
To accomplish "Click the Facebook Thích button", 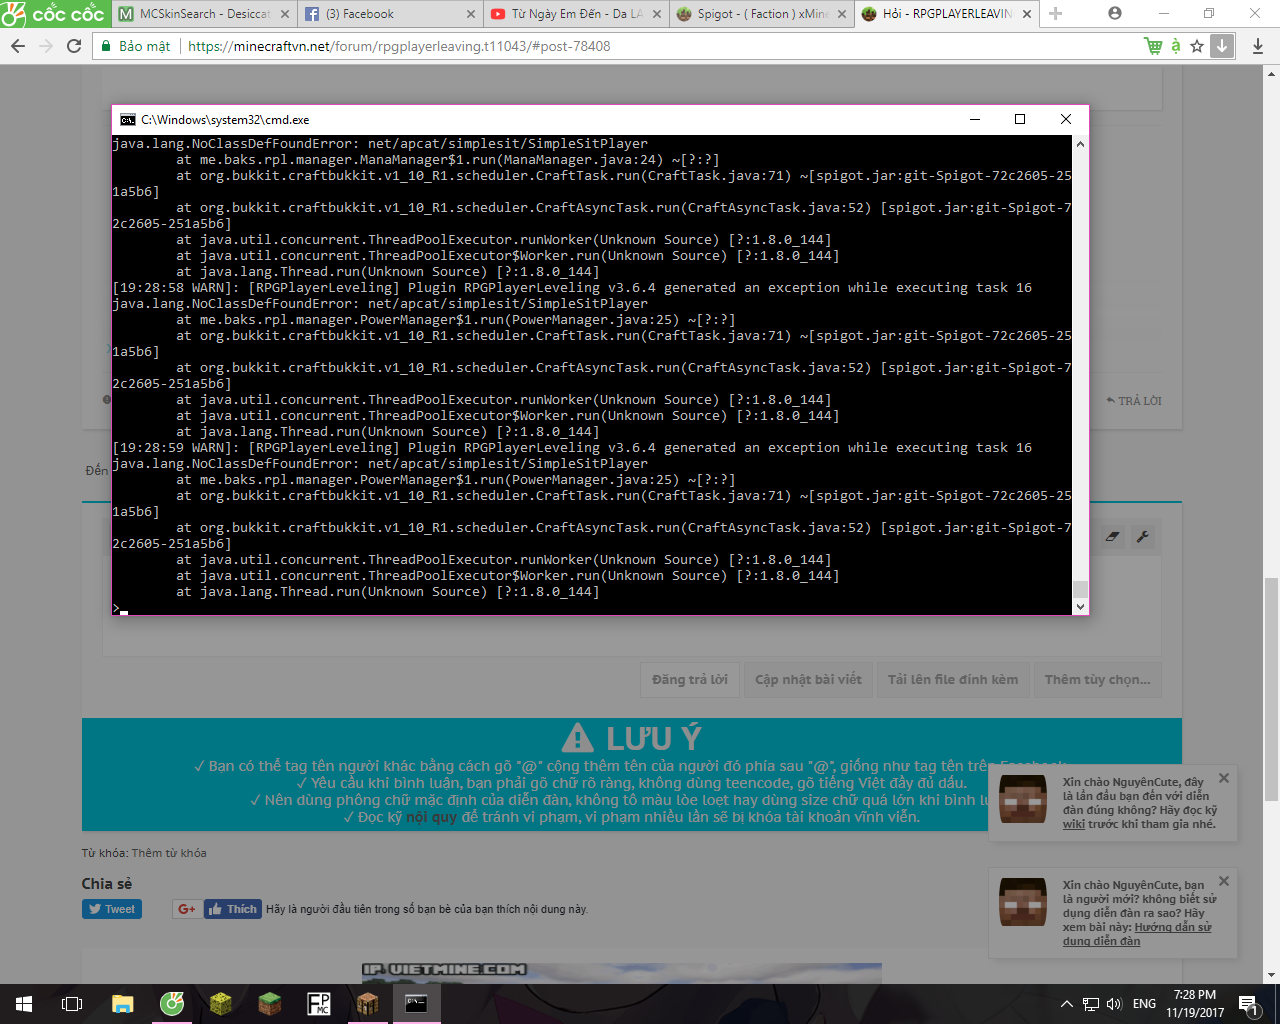I will point(233,909).
